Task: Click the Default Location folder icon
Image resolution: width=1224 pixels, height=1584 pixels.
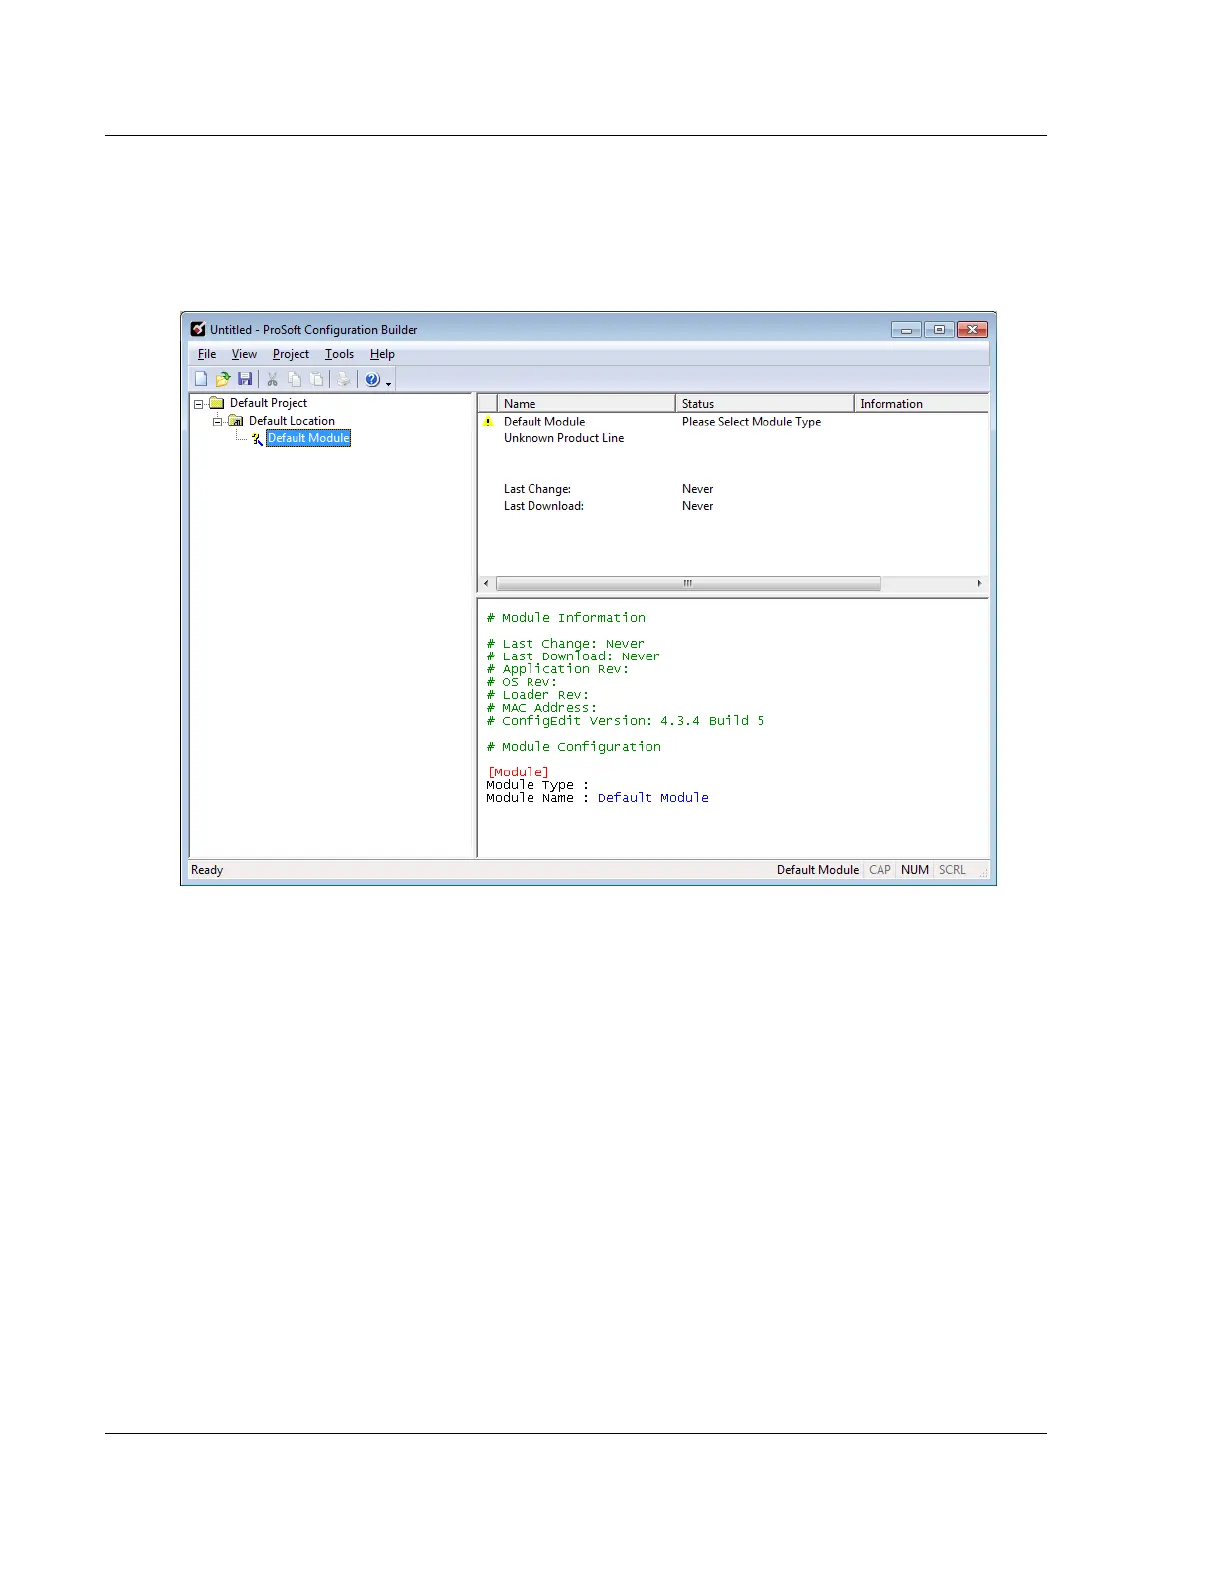Action: click(236, 421)
